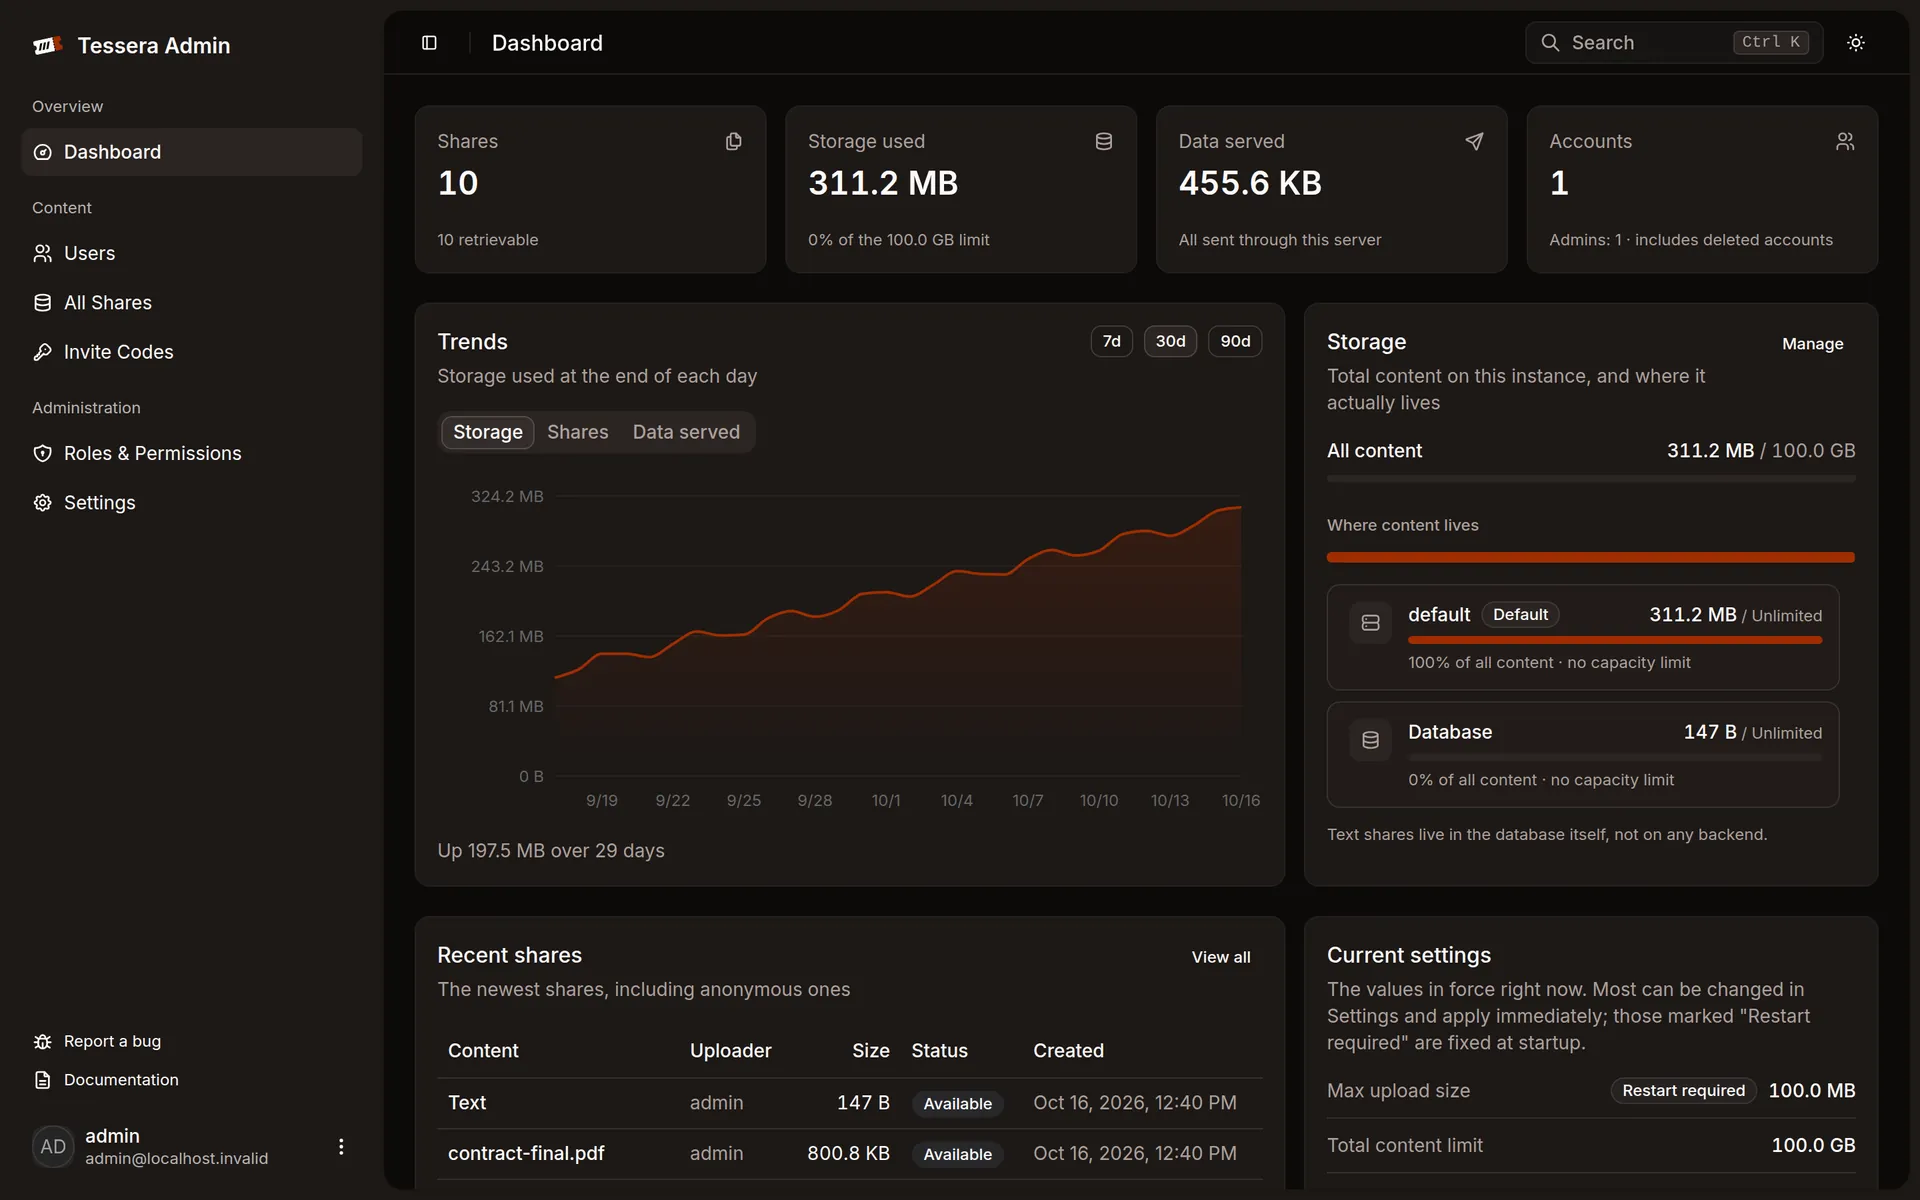Select Dashboard in the sidebar
This screenshot has height=1200, width=1920.
point(192,152)
